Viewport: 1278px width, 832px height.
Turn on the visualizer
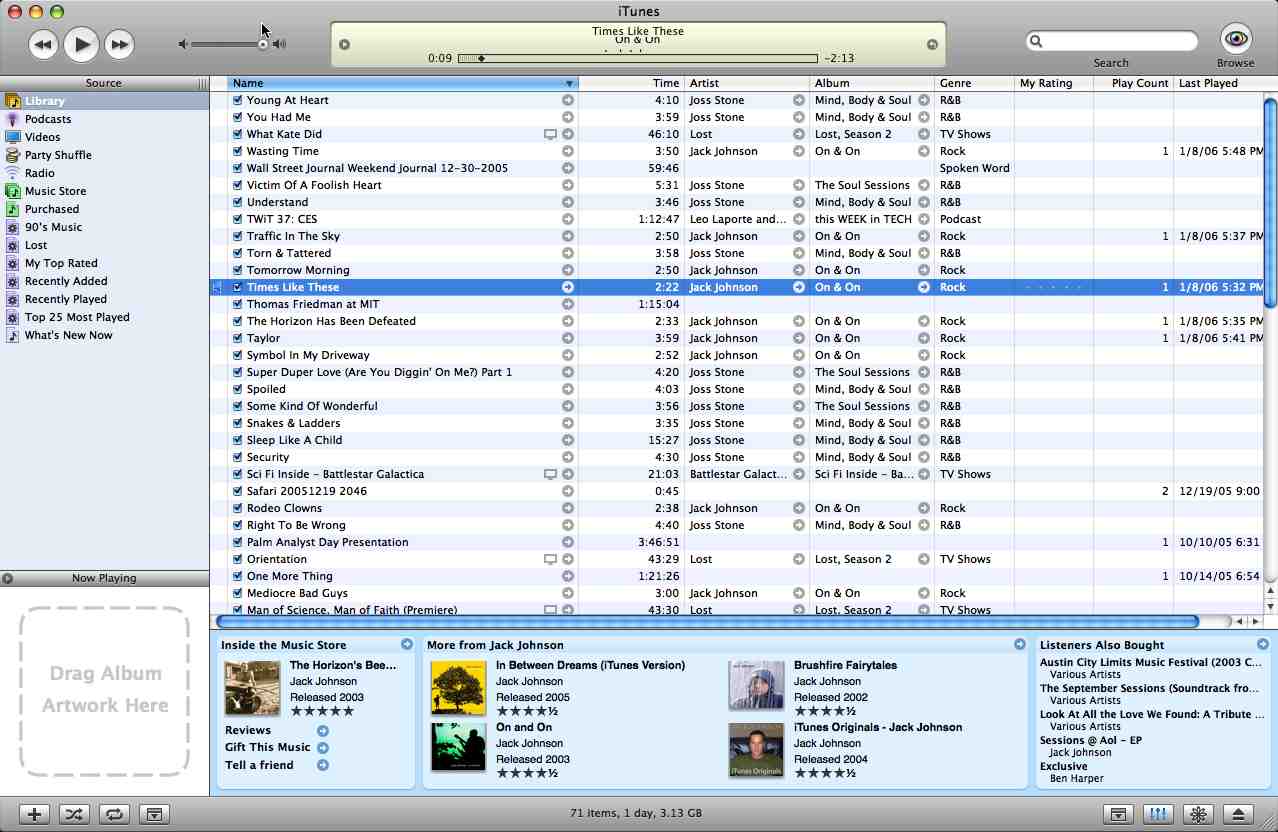click(1197, 814)
